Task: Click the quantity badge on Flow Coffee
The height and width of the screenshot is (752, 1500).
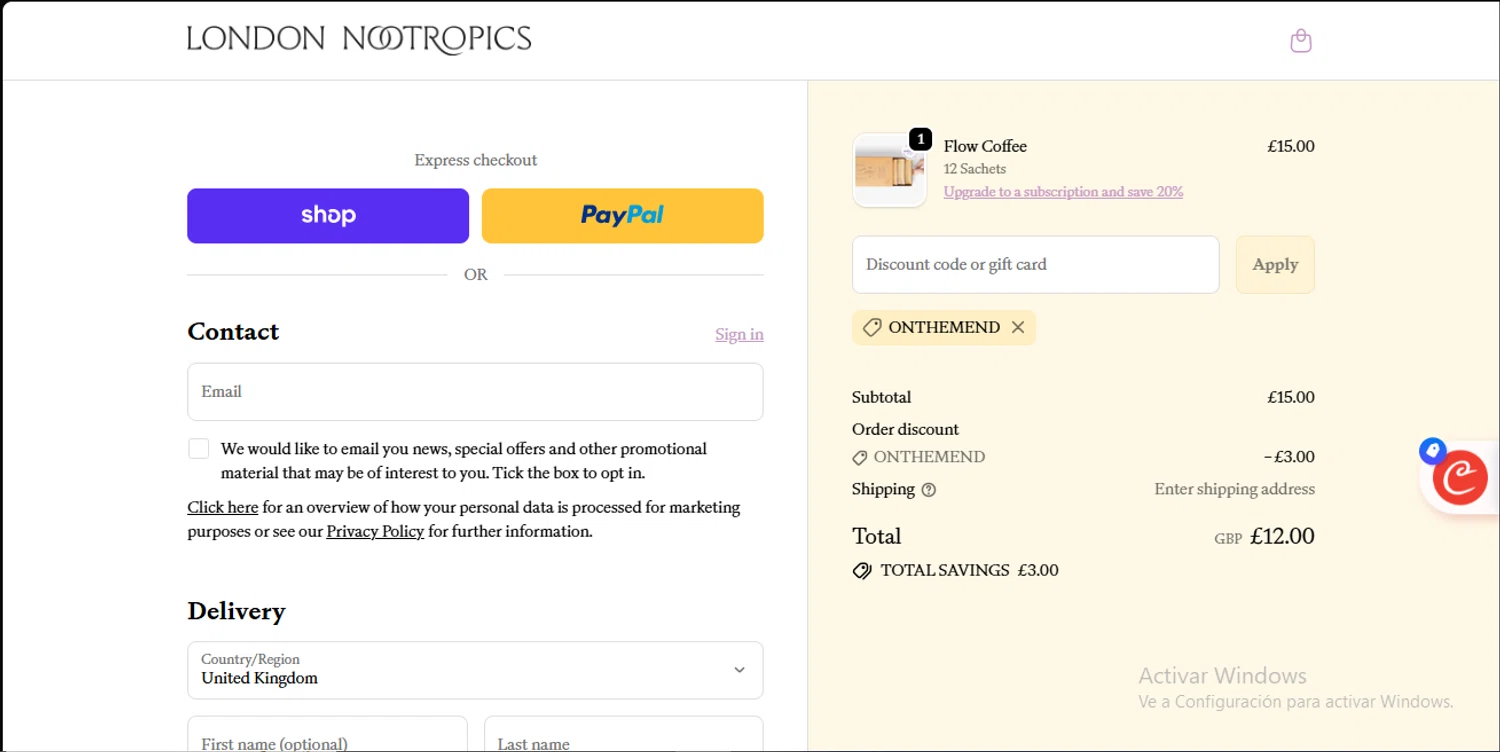Action: point(920,139)
